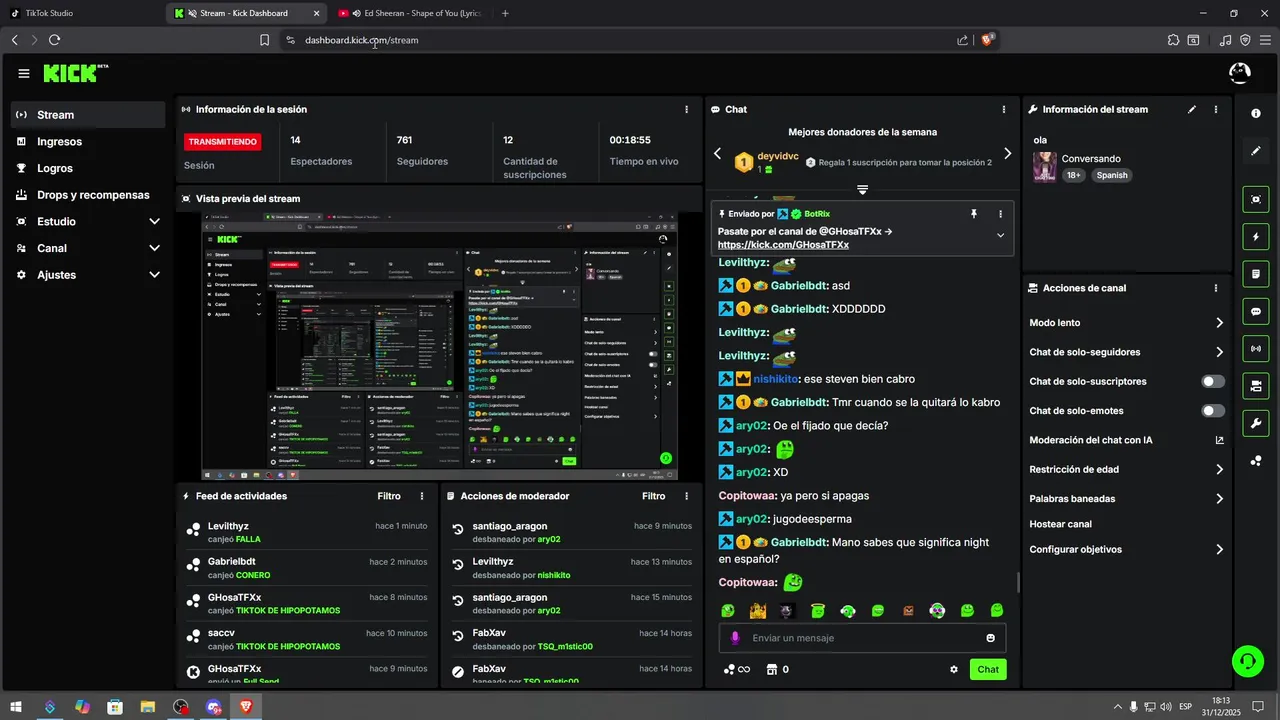Open the user avatar menu at top right
The height and width of the screenshot is (720, 1280).
pos(1239,73)
